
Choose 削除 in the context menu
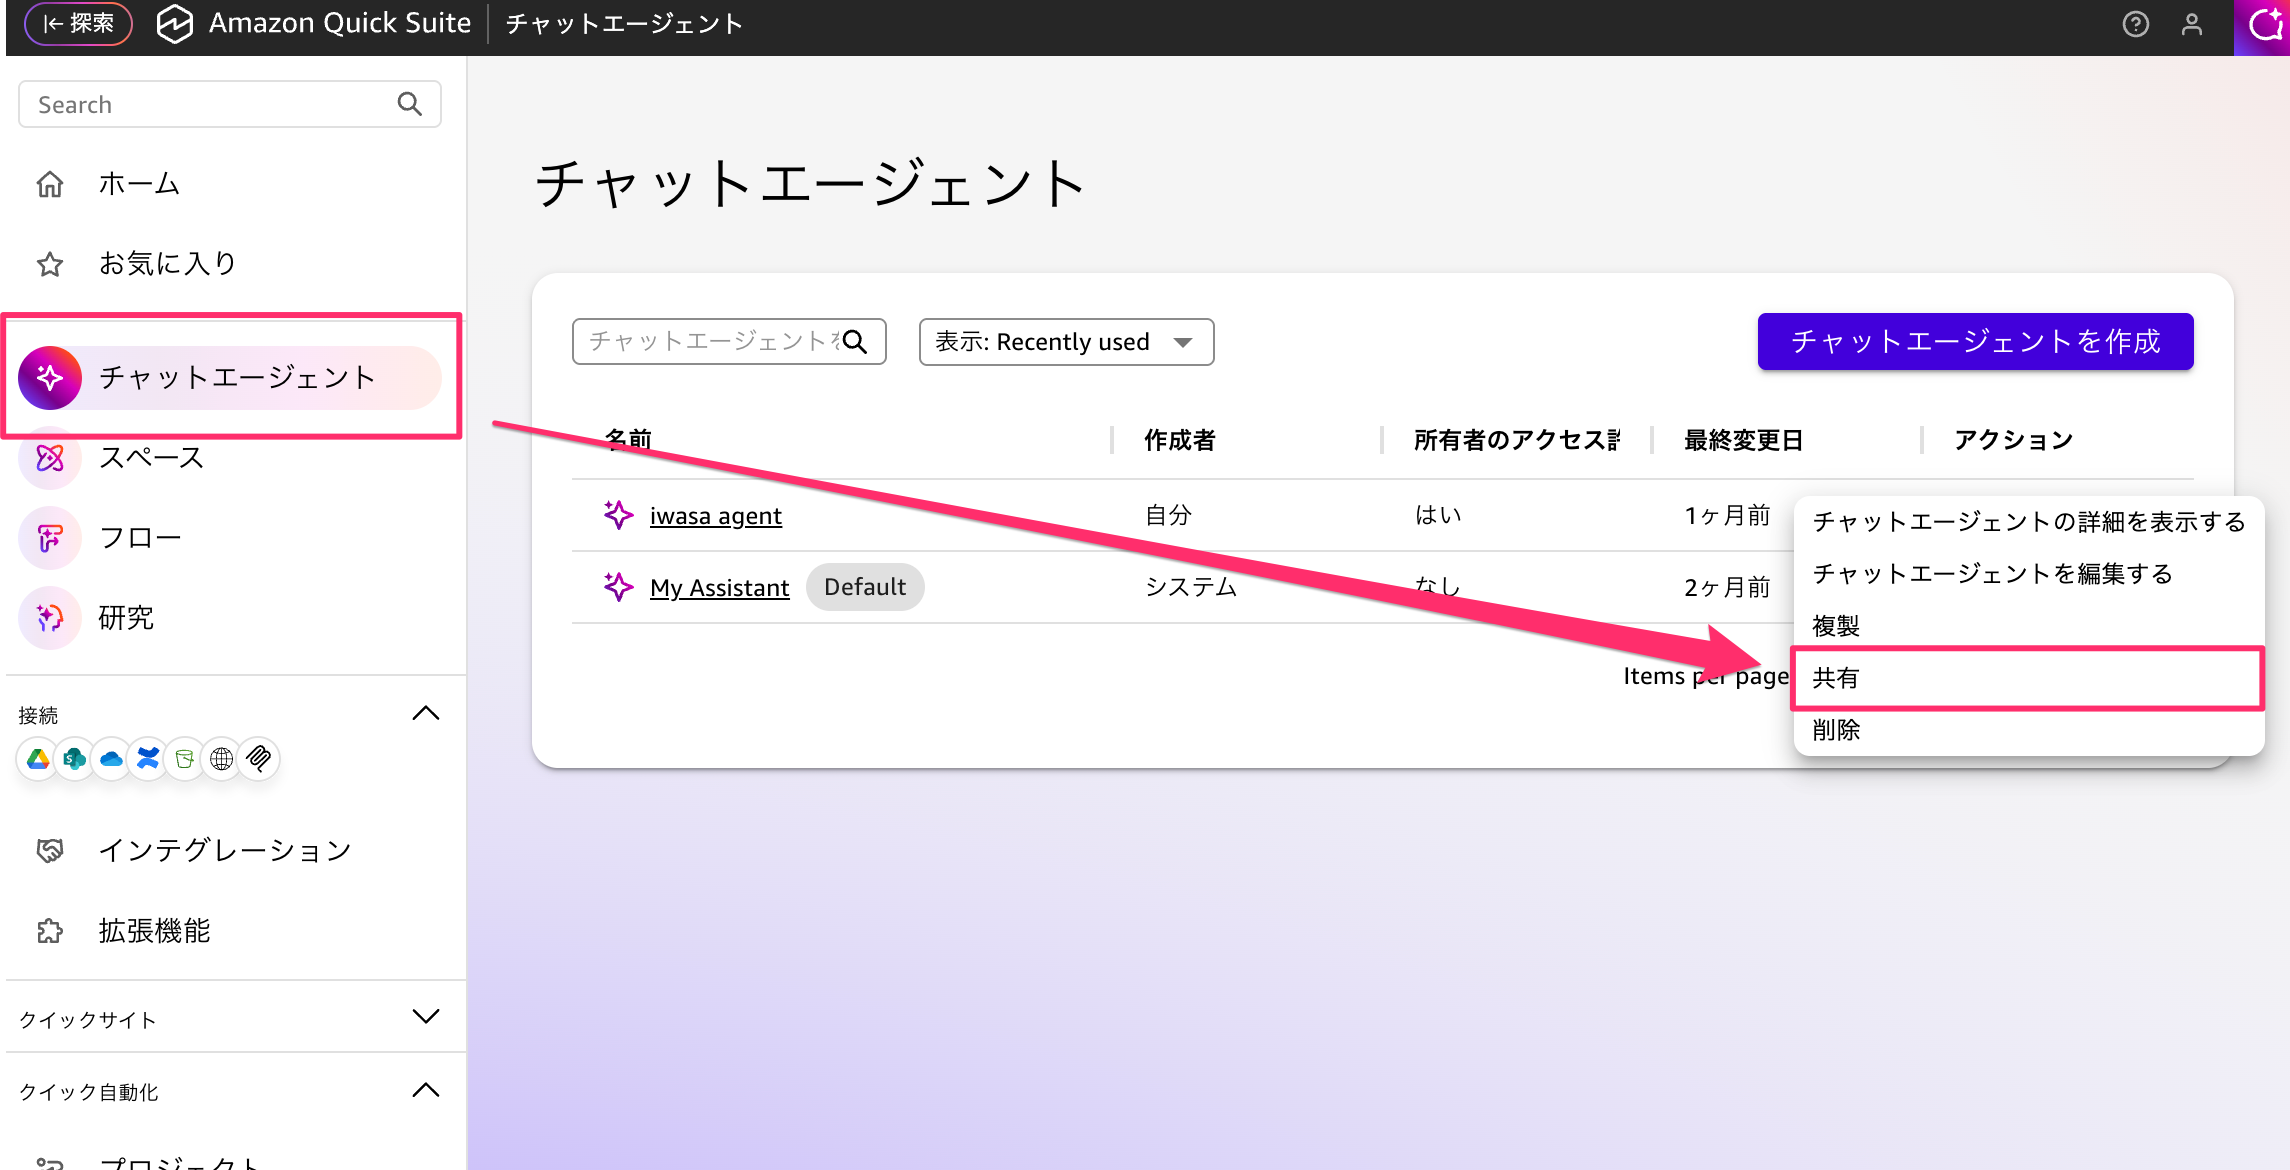tap(1835, 730)
